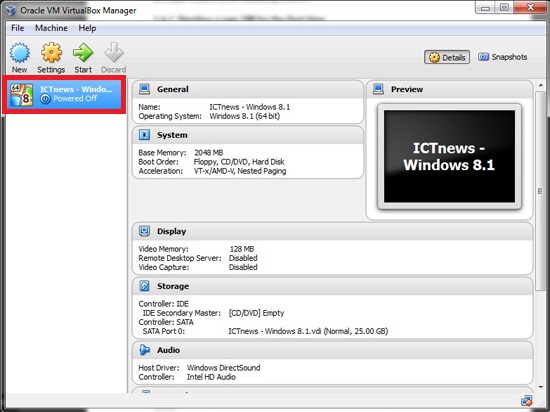Image resolution: width=550 pixels, height=412 pixels.
Task: Click the Storage section icon
Action: coord(144,286)
